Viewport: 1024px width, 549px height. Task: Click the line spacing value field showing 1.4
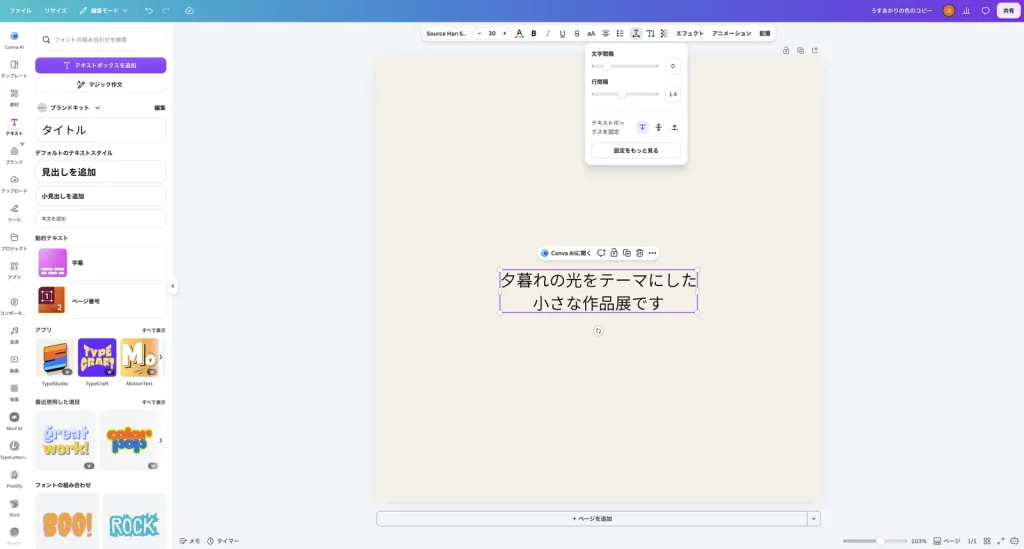tap(673, 94)
